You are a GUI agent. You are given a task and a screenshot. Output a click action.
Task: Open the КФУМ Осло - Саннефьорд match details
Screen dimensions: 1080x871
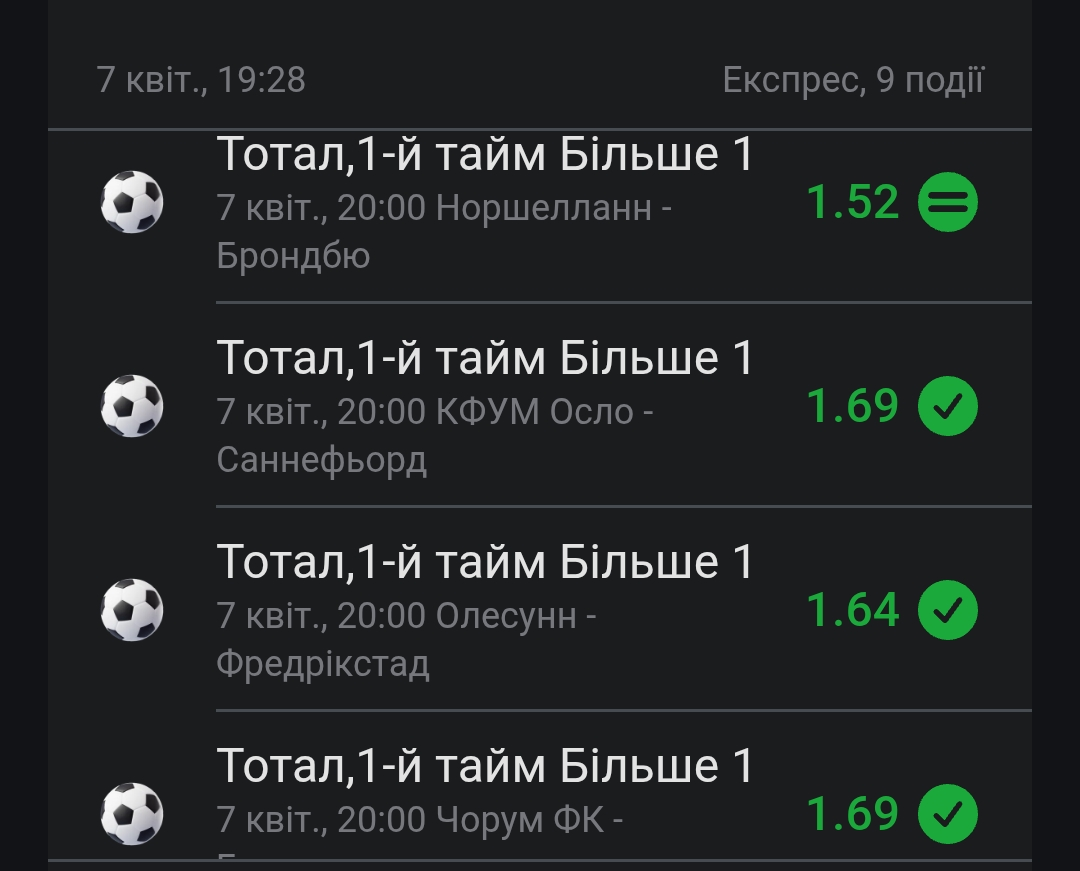[x=435, y=435]
